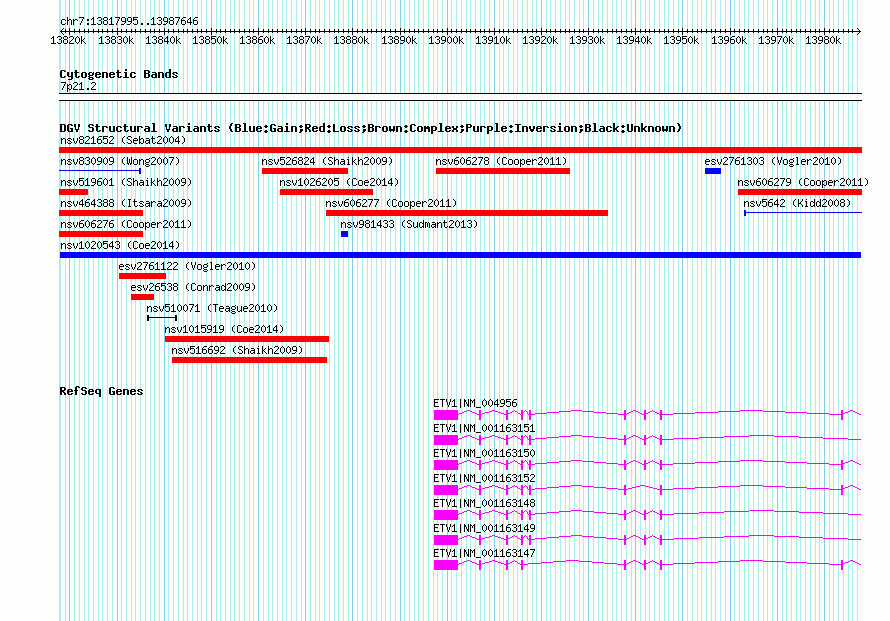Click the nsv1015919 red loss bar
Viewport: 890px width, 621px height.
(x=247, y=339)
